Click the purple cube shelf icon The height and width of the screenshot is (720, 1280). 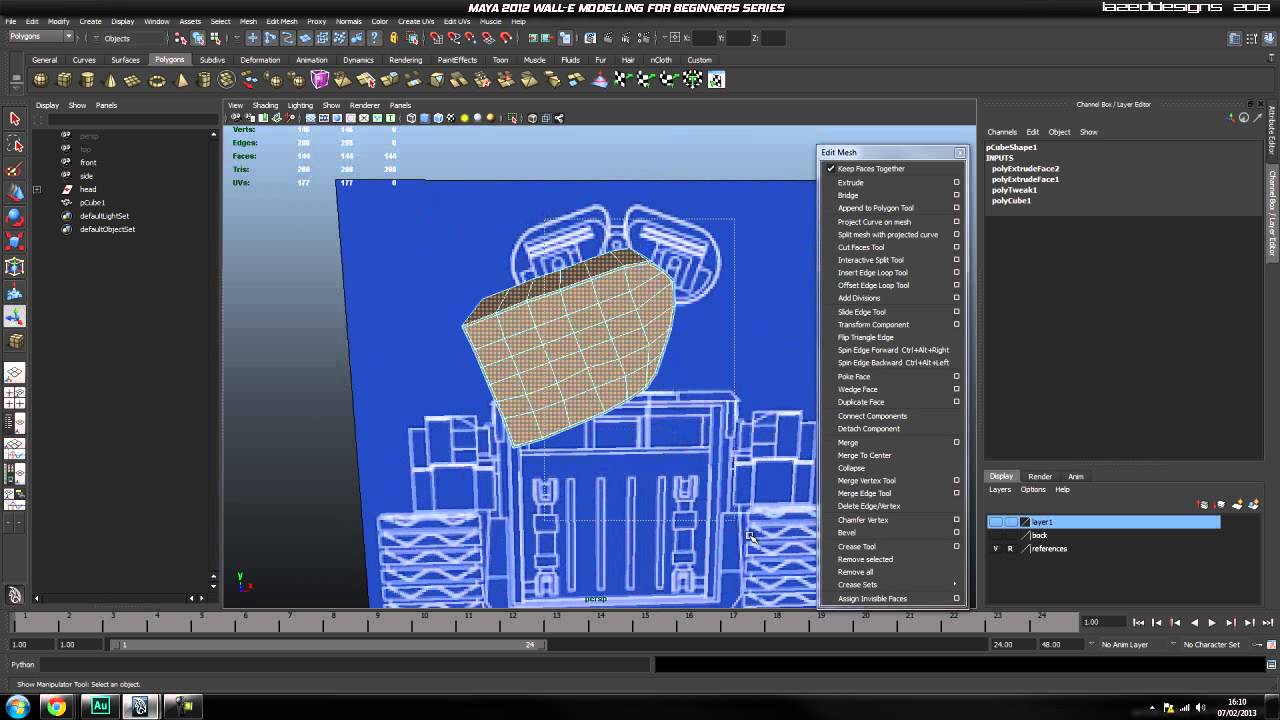click(320, 80)
